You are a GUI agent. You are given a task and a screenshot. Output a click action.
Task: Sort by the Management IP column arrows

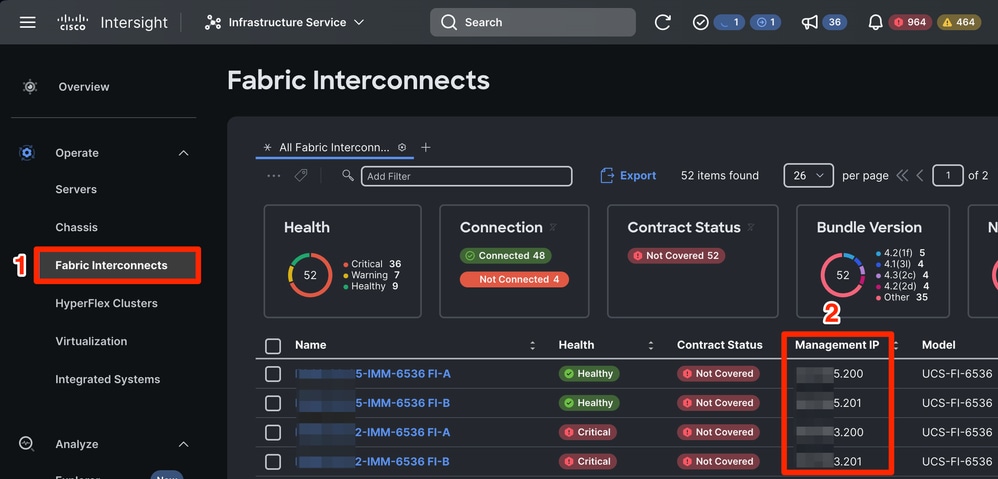tap(896, 345)
